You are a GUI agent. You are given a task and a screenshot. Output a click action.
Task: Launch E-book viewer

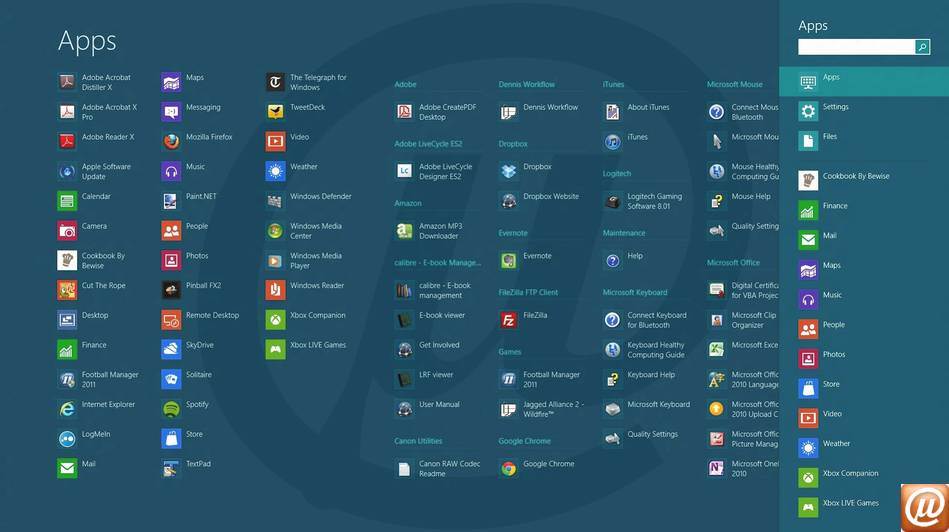tap(430, 319)
